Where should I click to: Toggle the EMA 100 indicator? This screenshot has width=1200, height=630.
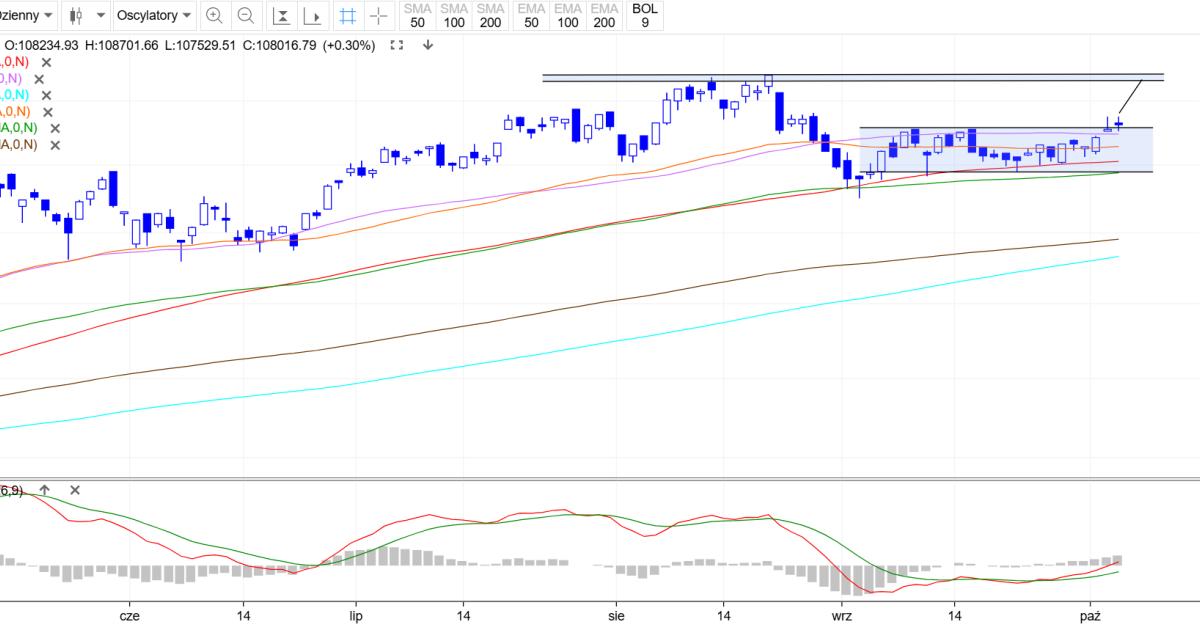567,15
